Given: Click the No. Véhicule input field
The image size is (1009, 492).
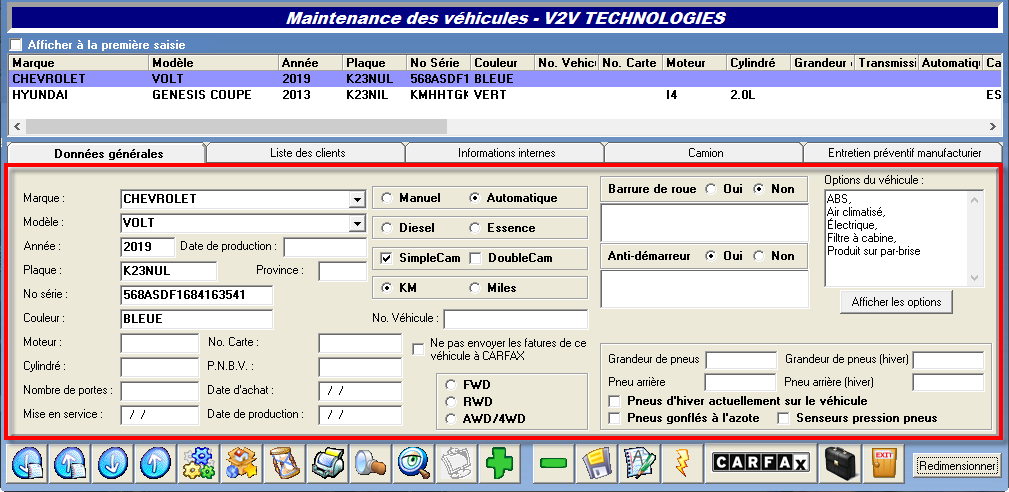Looking at the screenshot, I should tap(515, 319).
